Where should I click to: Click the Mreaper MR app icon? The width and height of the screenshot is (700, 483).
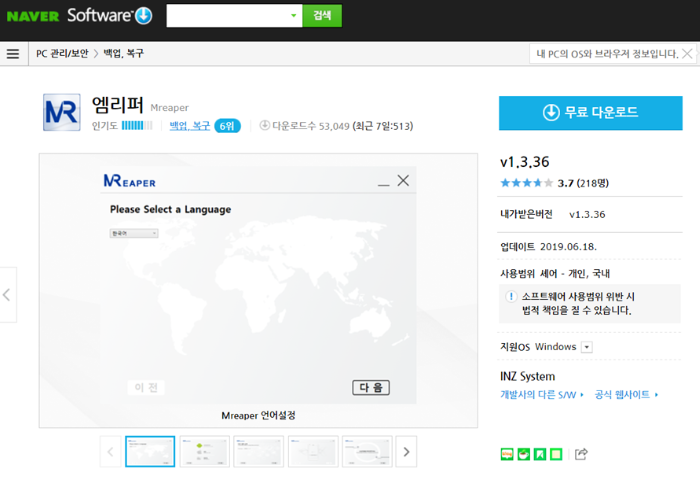62,112
